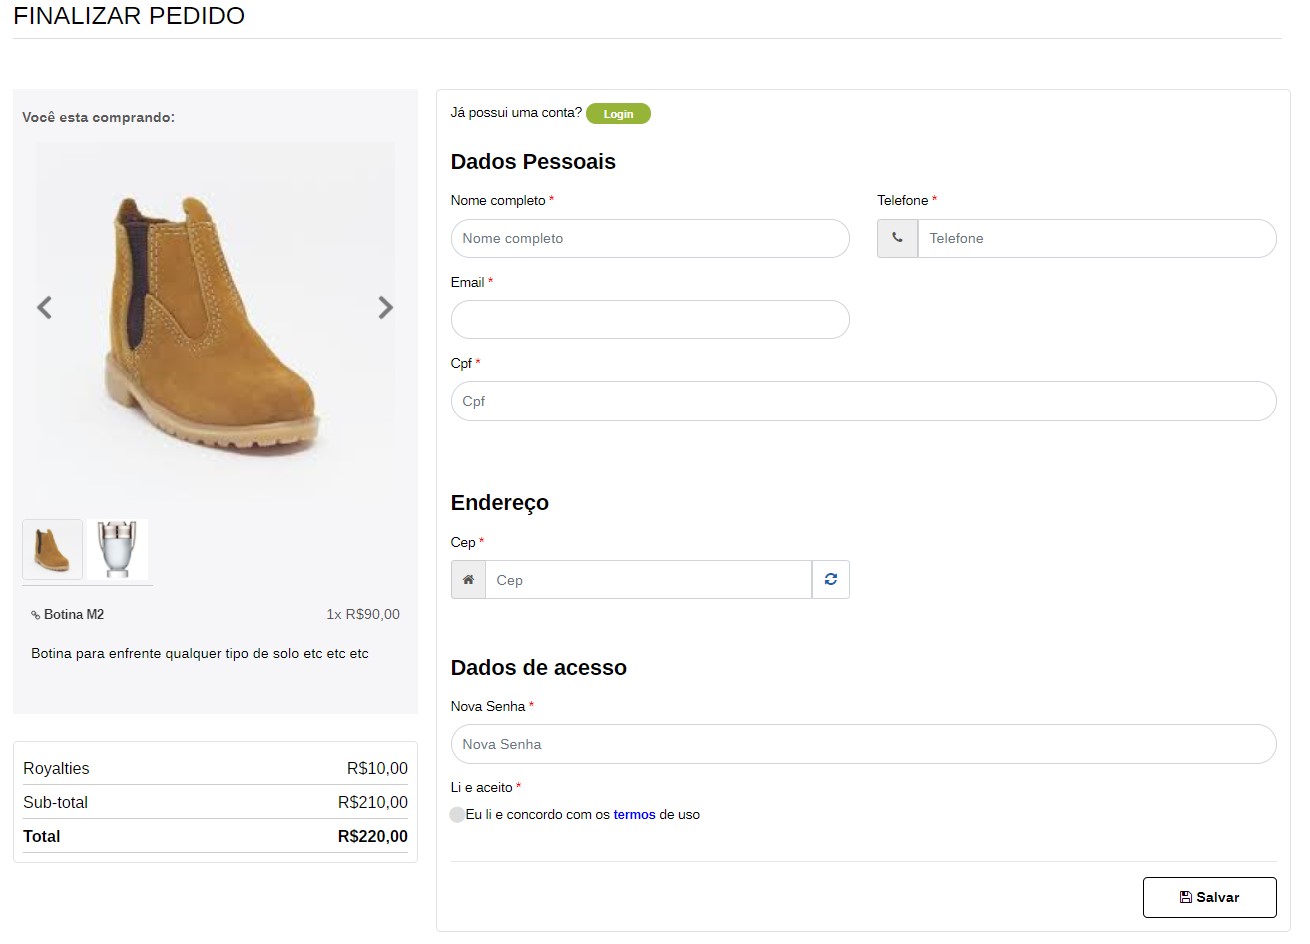Click the phone icon beside Telefone
Screen dimensions: 1310x944
click(x=897, y=239)
